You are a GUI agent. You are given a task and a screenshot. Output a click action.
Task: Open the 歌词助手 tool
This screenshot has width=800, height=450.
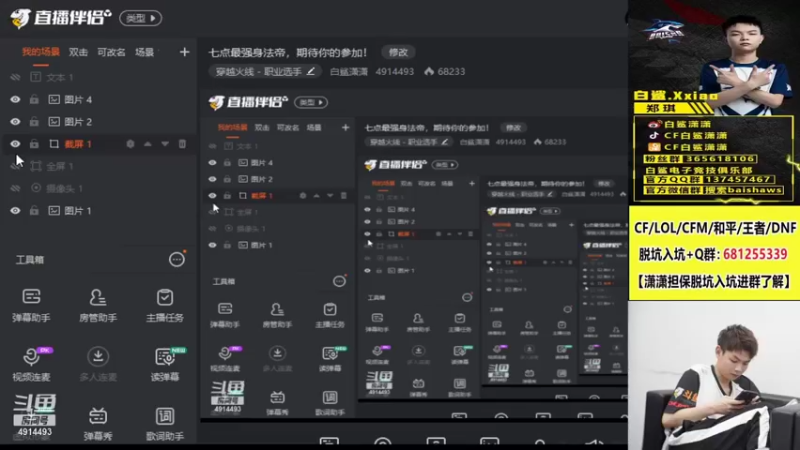[x=164, y=423]
